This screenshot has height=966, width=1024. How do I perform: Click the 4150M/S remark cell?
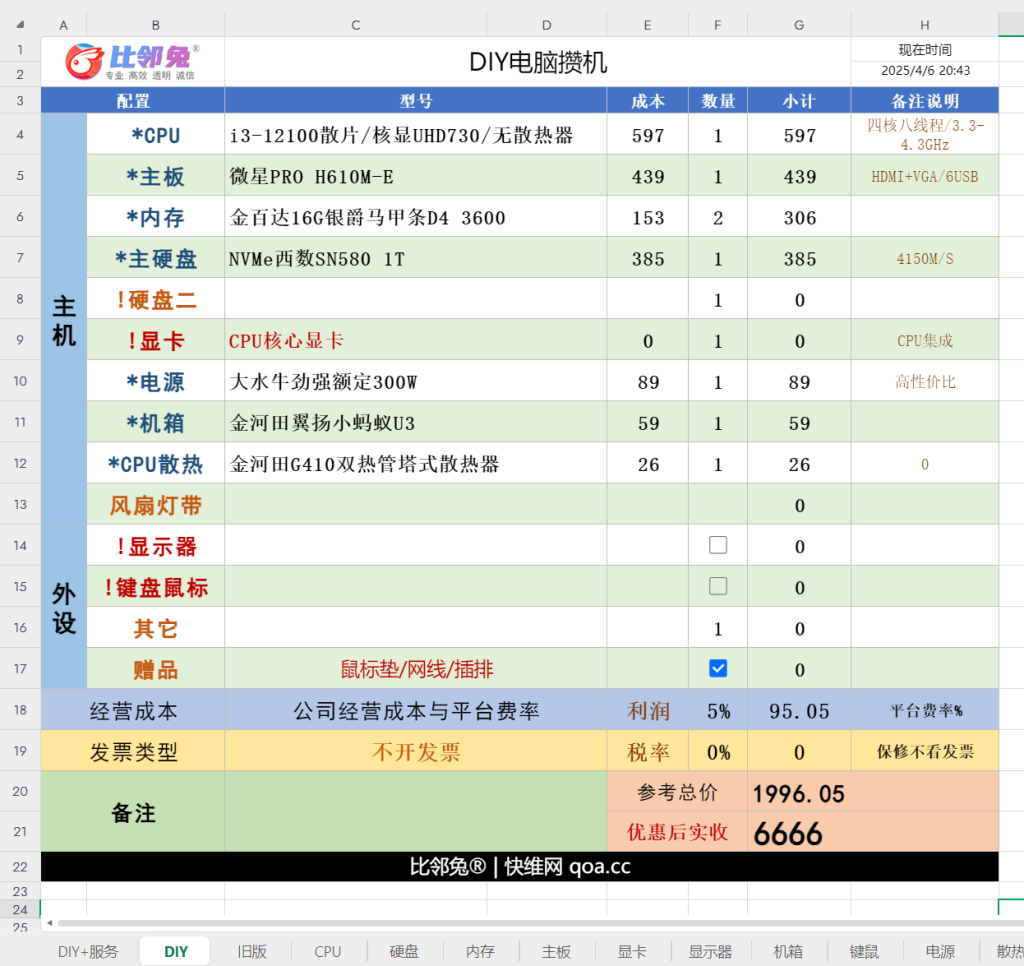pos(925,258)
